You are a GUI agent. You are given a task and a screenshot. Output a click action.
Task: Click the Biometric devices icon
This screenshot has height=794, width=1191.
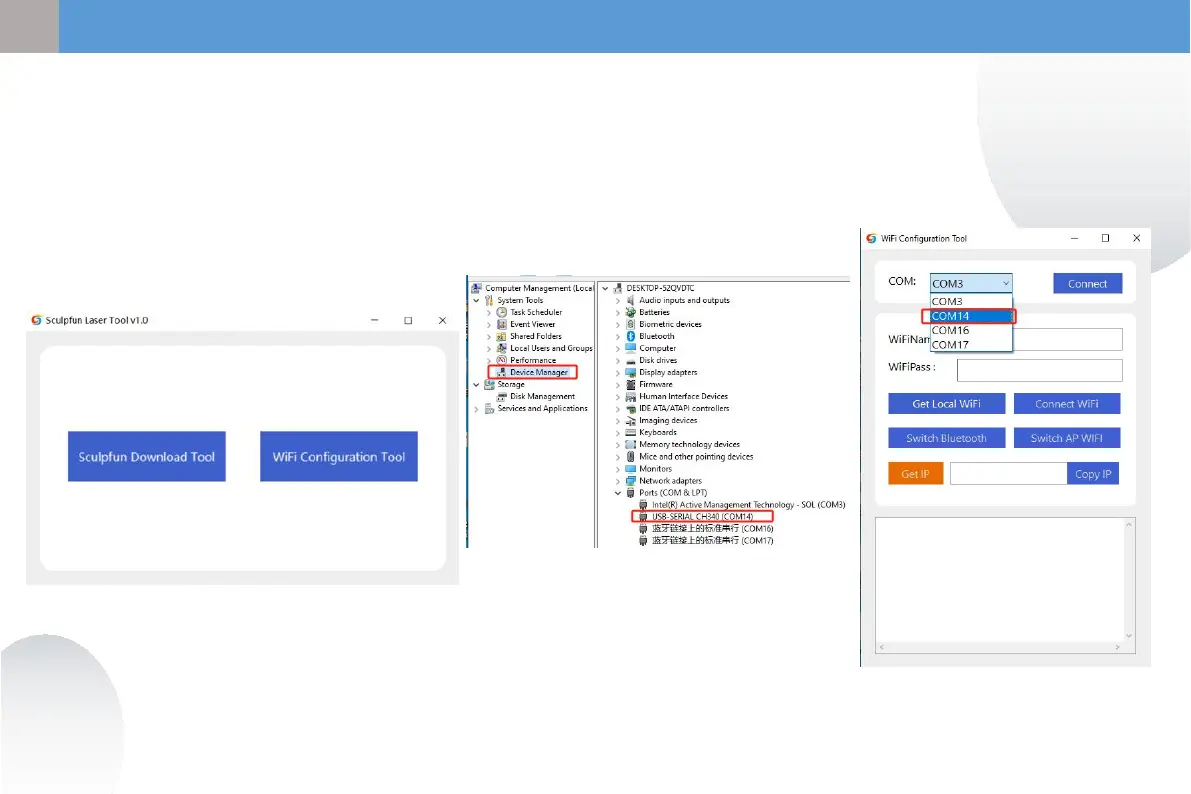tap(630, 324)
